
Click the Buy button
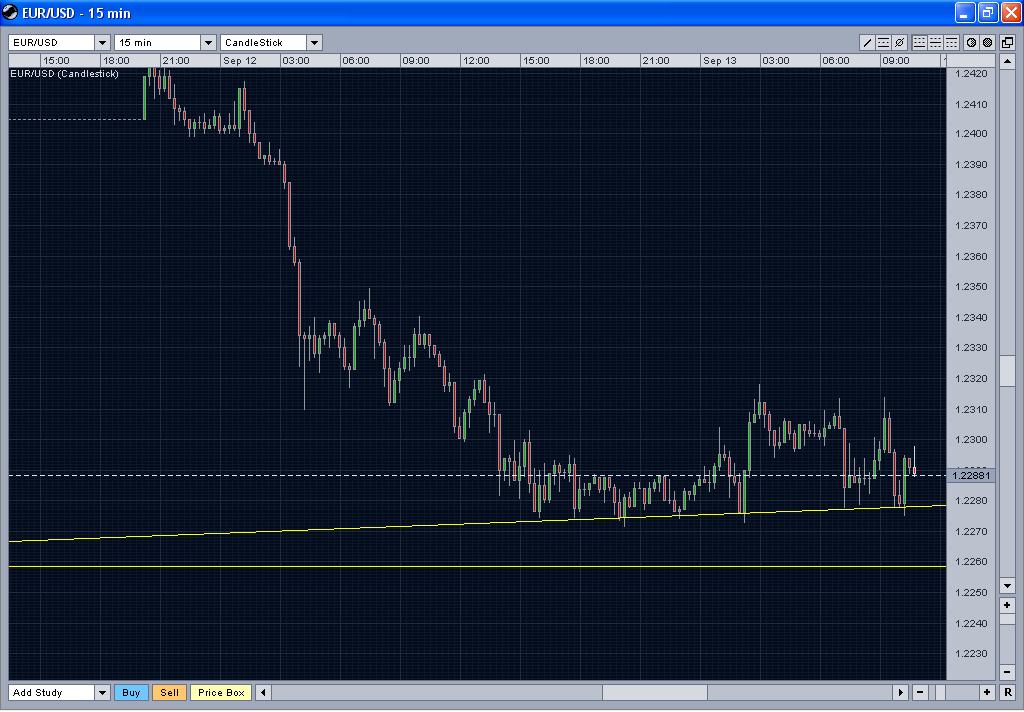point(131,692)
